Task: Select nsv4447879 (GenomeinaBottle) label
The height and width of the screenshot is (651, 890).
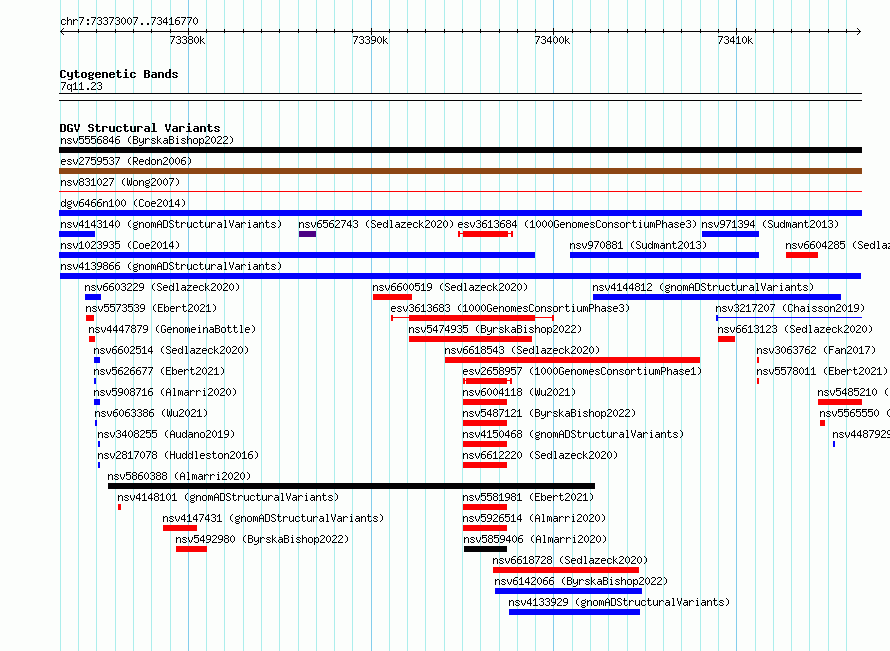Action: point(173,329)
